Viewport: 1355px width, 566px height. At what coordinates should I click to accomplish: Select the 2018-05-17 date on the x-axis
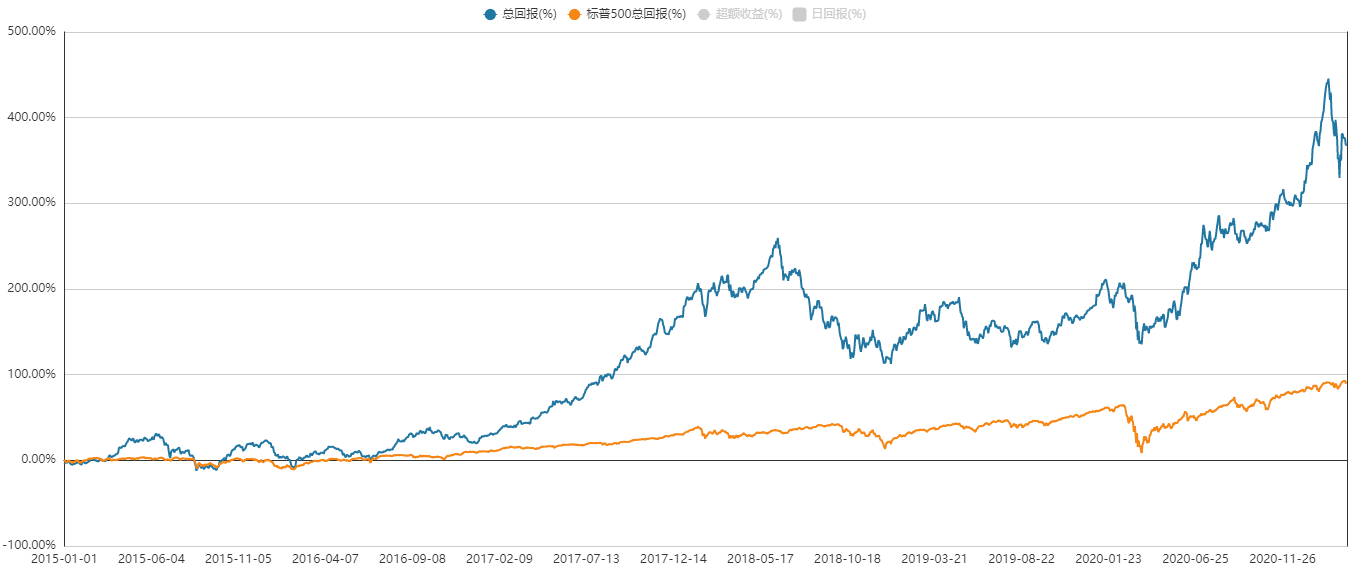click(x=760, y=557)
